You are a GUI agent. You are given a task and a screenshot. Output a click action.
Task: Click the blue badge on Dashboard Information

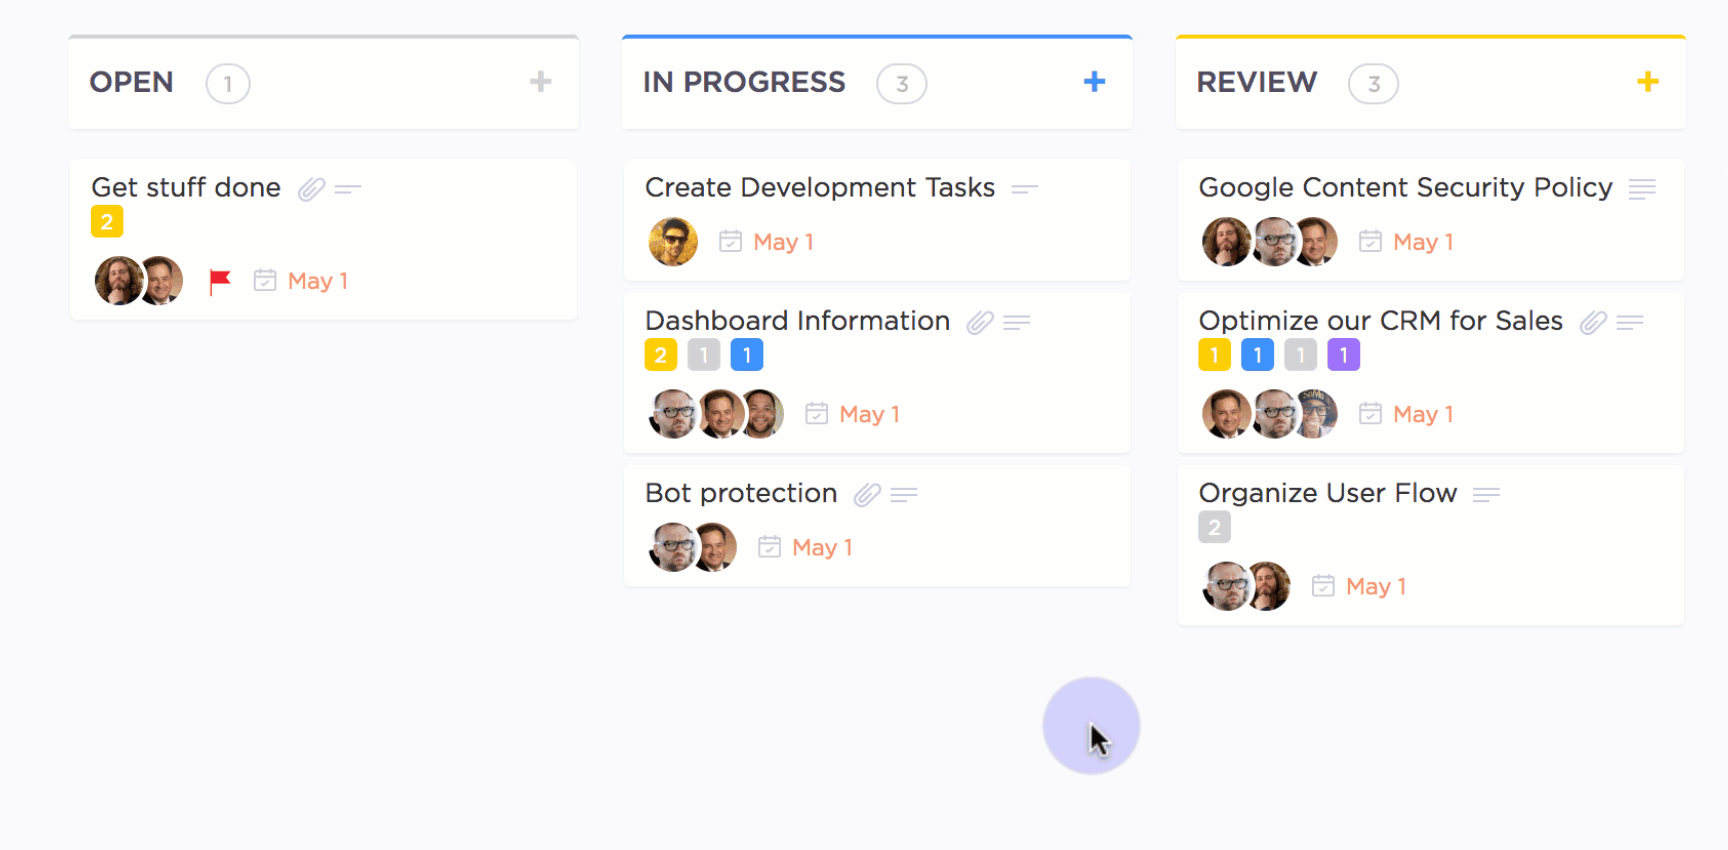point(747,355)
